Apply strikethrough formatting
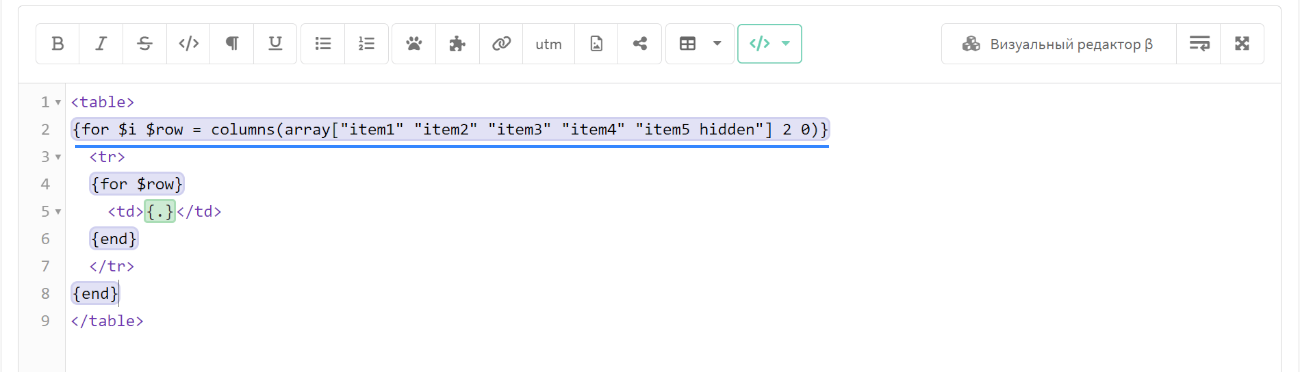1300x372 pixels. 145,44
